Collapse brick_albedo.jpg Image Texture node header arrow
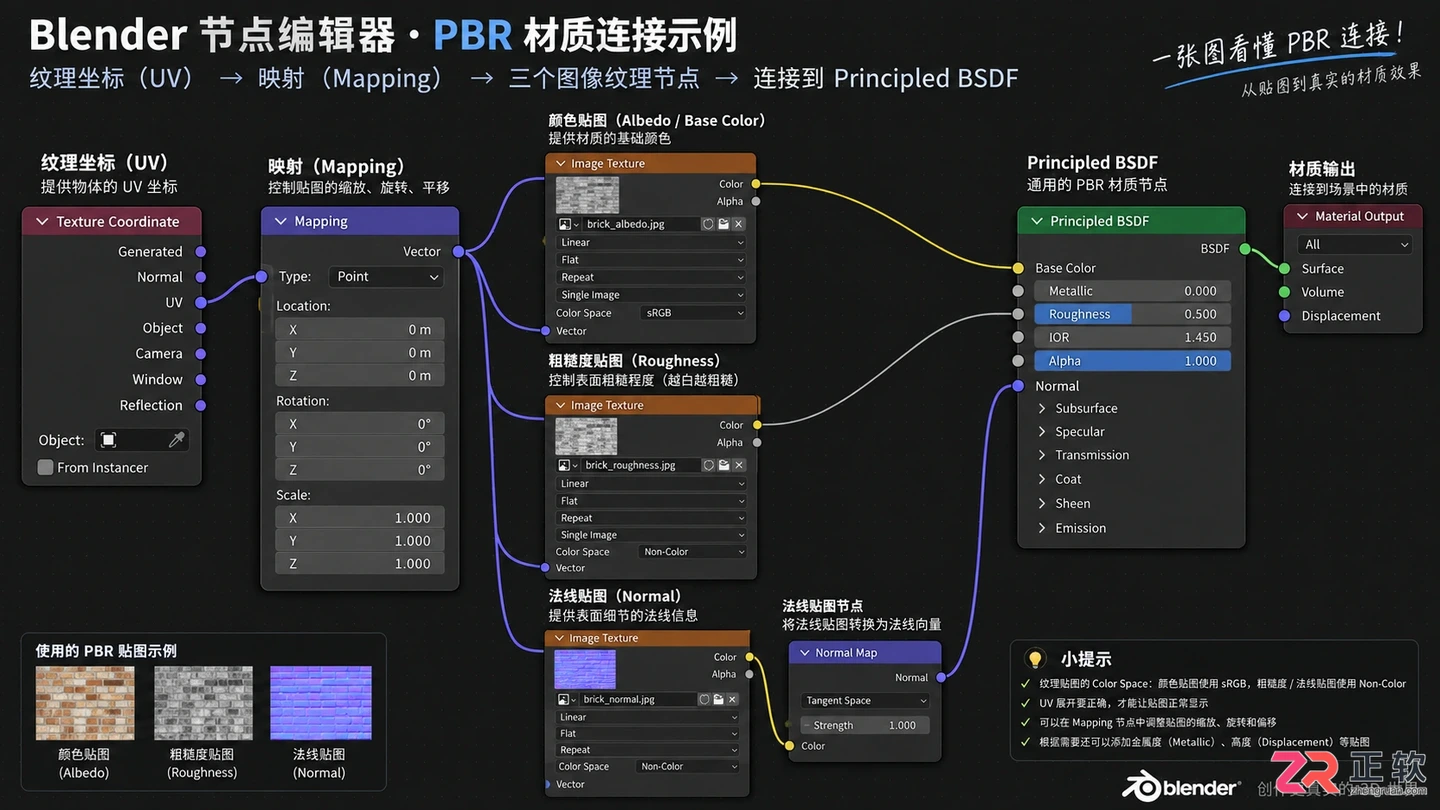The width and height of the screenshot is (1440, 810). tap(560, 163)
